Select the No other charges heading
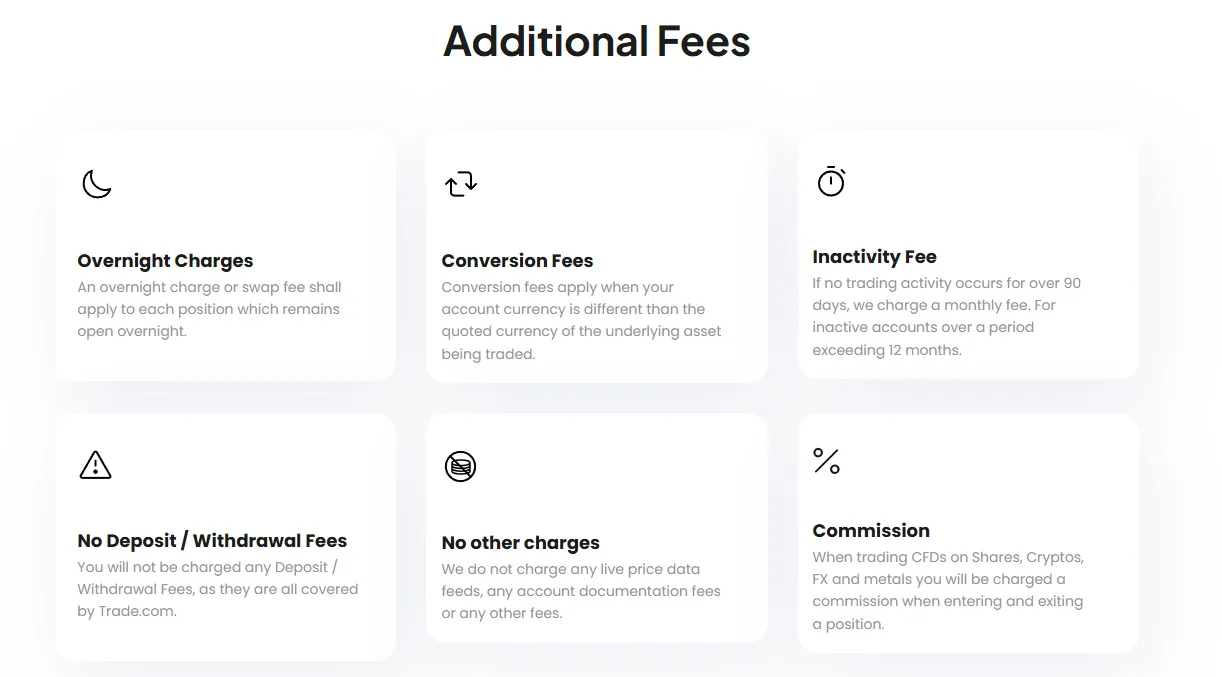This screenshot has height=677, width=1222. click(x=520, y=543)
